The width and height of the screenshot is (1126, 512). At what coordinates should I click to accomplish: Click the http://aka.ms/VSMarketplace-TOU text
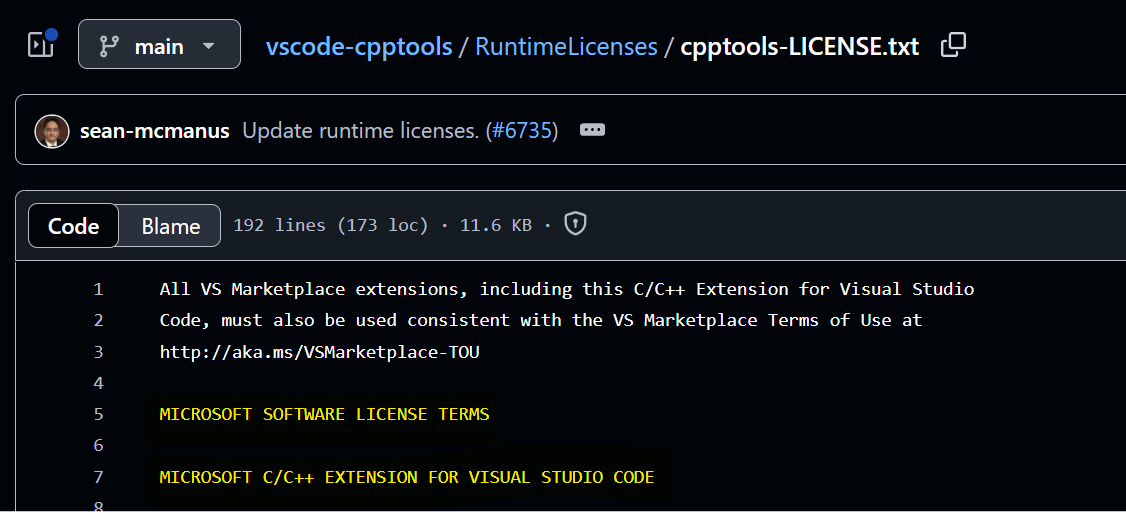(x=320, y=353)
